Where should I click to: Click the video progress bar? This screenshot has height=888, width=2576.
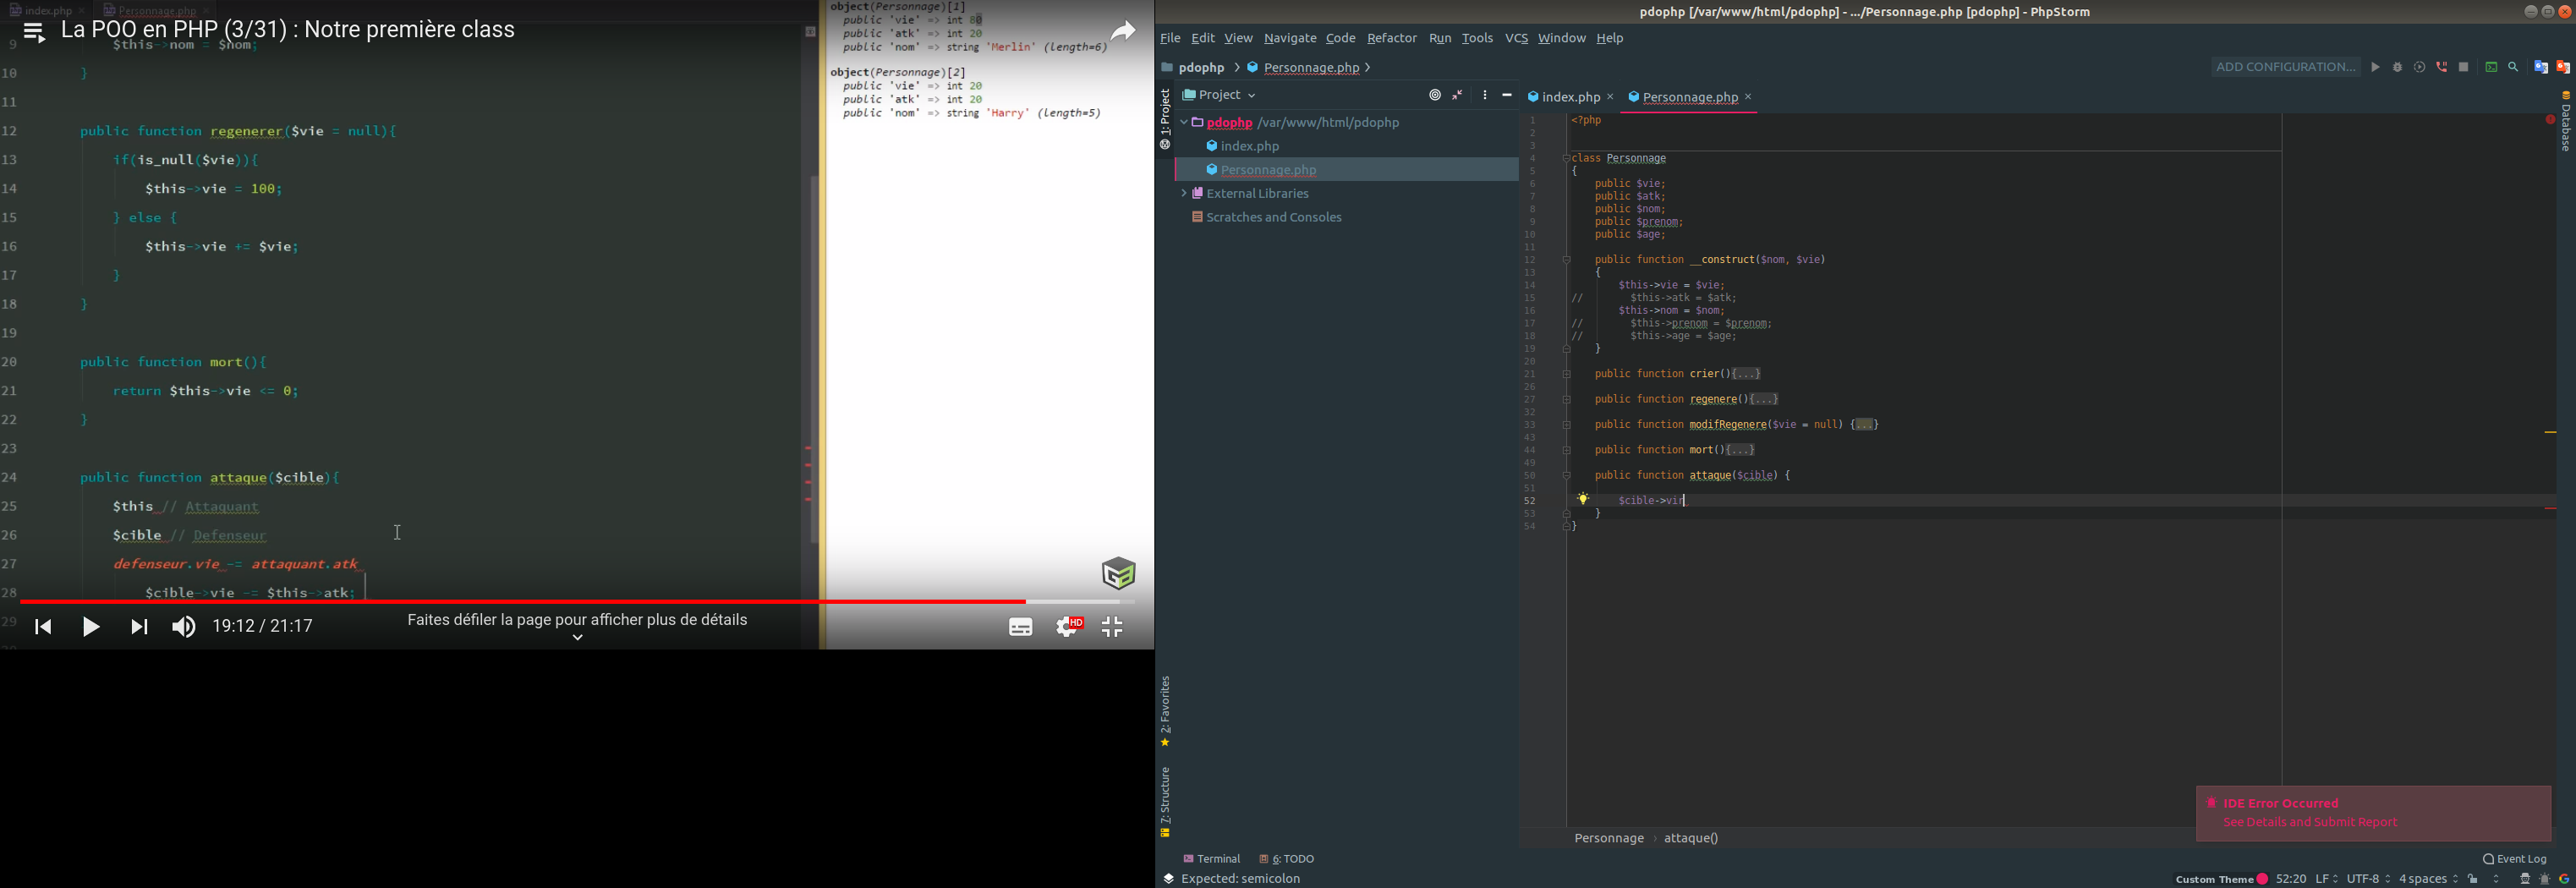pyautogui.click(x=576, y=602)
